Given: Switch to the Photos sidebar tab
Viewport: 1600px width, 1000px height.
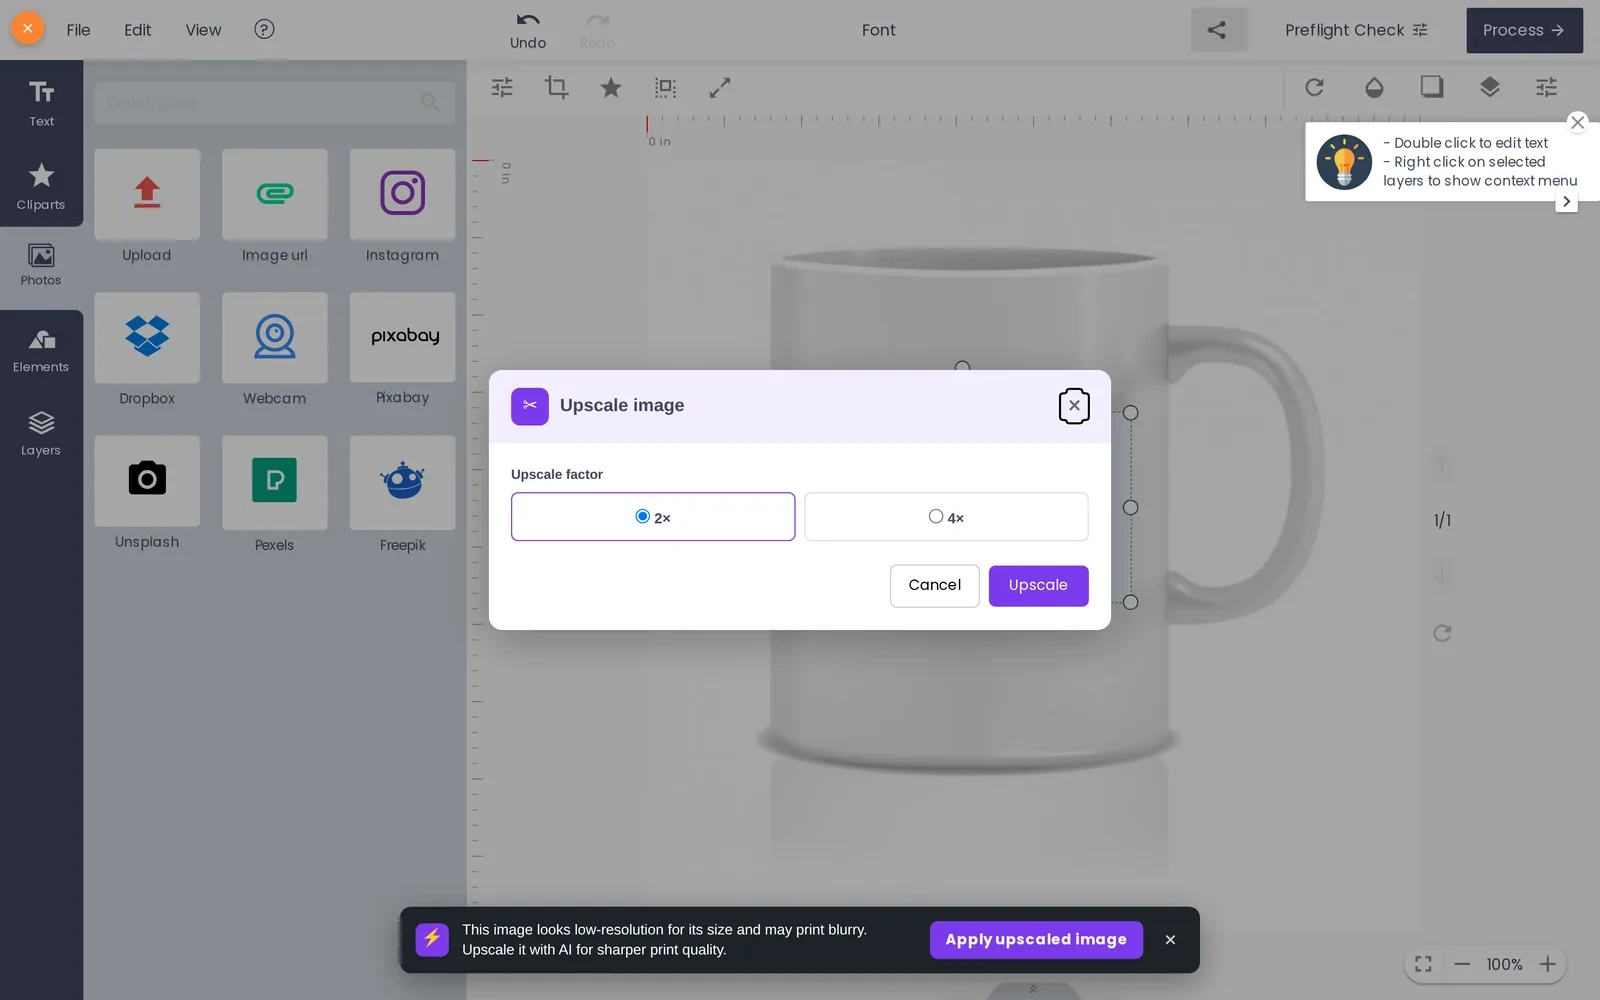Looking at the screenshot, I should pos(41,266).
